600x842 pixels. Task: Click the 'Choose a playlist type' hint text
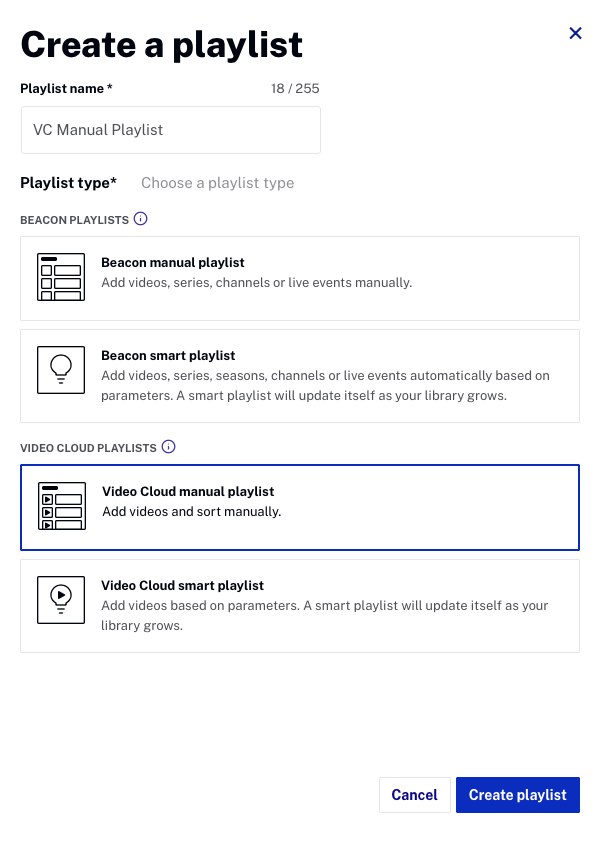[x=218, y=183]
